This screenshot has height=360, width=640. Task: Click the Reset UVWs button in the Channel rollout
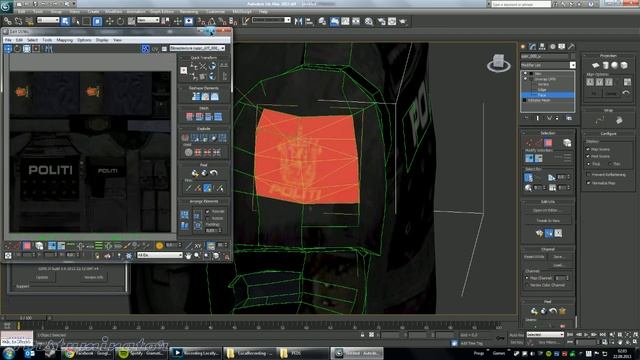[534, 257]
